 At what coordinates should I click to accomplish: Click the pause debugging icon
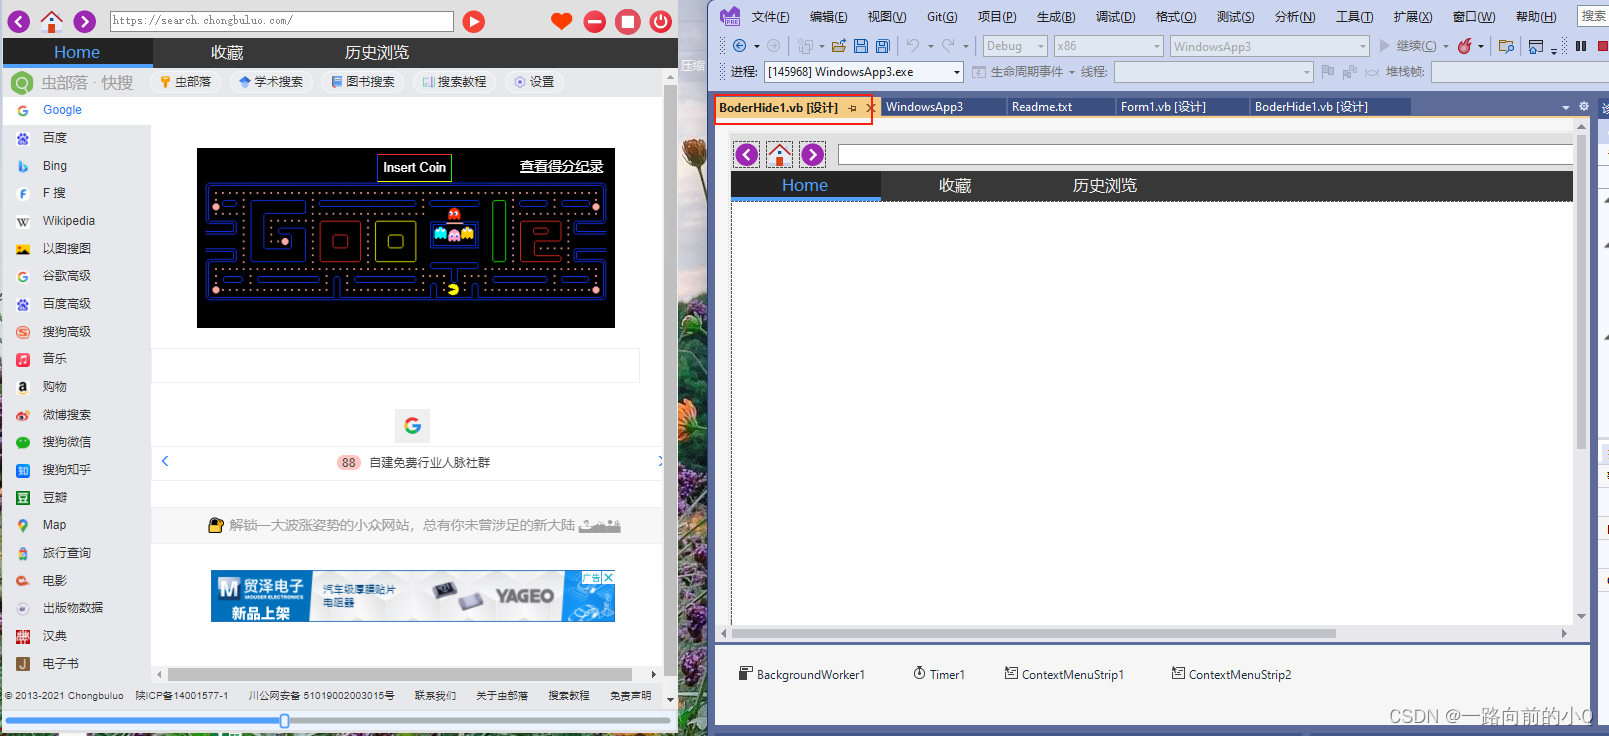click(x=1581, y=46)
